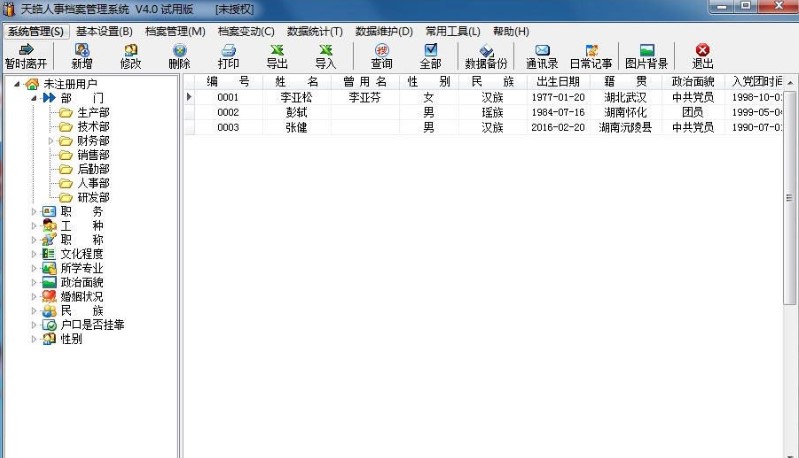Collapse the 部门 node arrow
The height and width of the screenshot is (458, 799).
click(34, 98)
